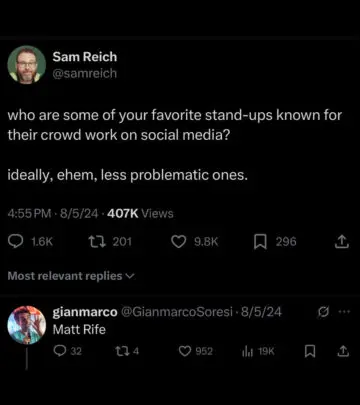Open the Sam Reich display name
The width and height of the screenshot is (360, 405).
tap(85, 57)
